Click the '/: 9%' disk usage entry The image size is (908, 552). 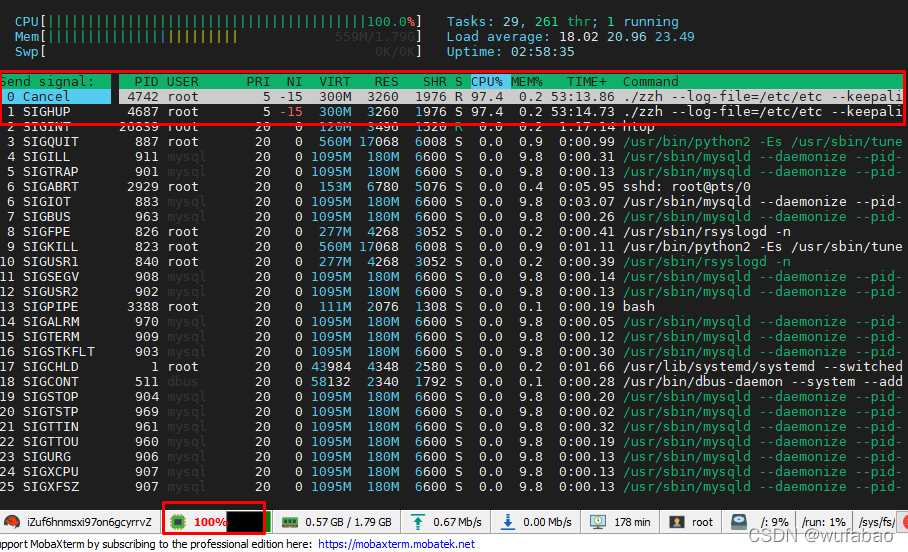(x=774, y=522)
